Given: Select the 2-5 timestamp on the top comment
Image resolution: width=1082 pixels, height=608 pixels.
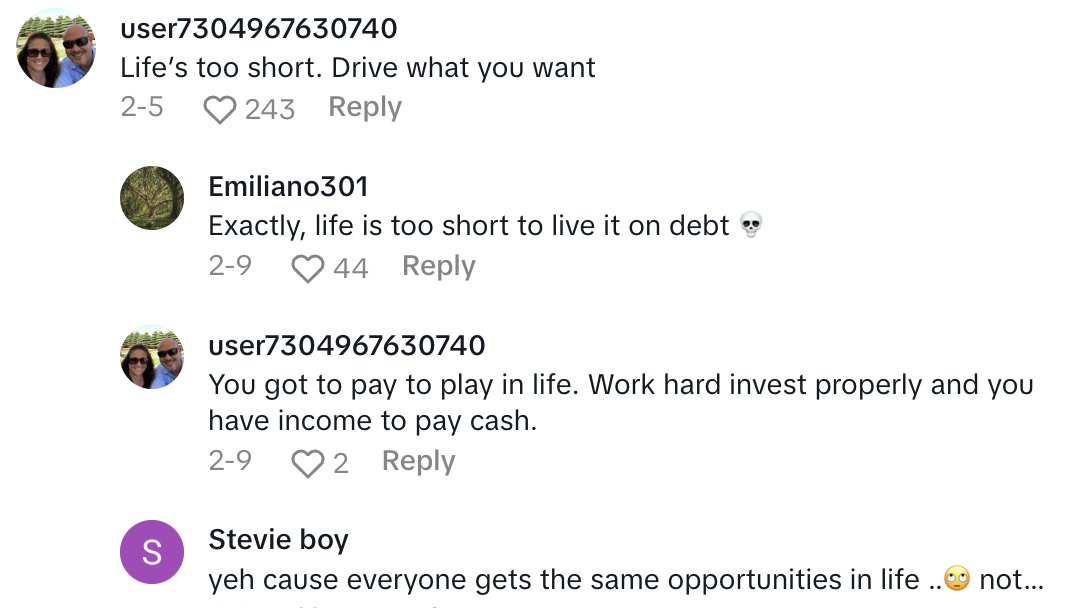Looking at the screenshot, I should click(x=141, y=107).
